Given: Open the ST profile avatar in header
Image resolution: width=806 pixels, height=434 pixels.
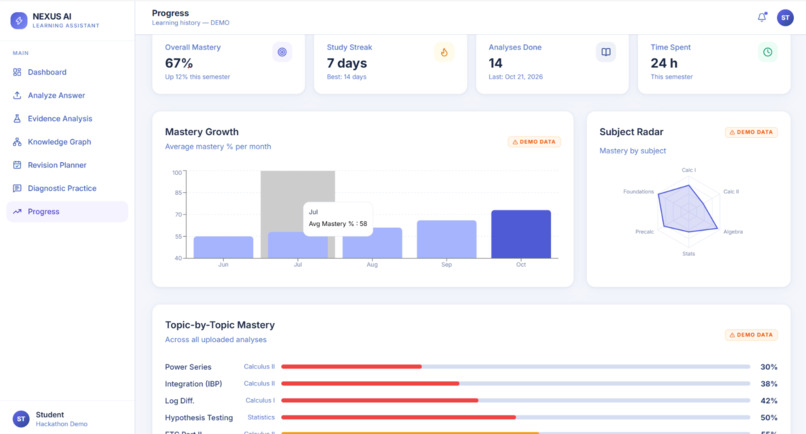Looking at the screenshot, I should 785,17.
